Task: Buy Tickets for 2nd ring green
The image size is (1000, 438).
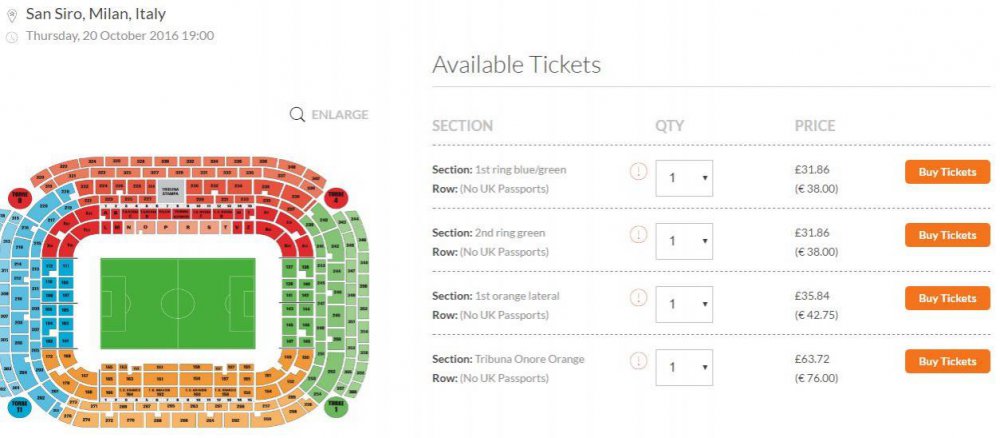Action: point(947,235)
